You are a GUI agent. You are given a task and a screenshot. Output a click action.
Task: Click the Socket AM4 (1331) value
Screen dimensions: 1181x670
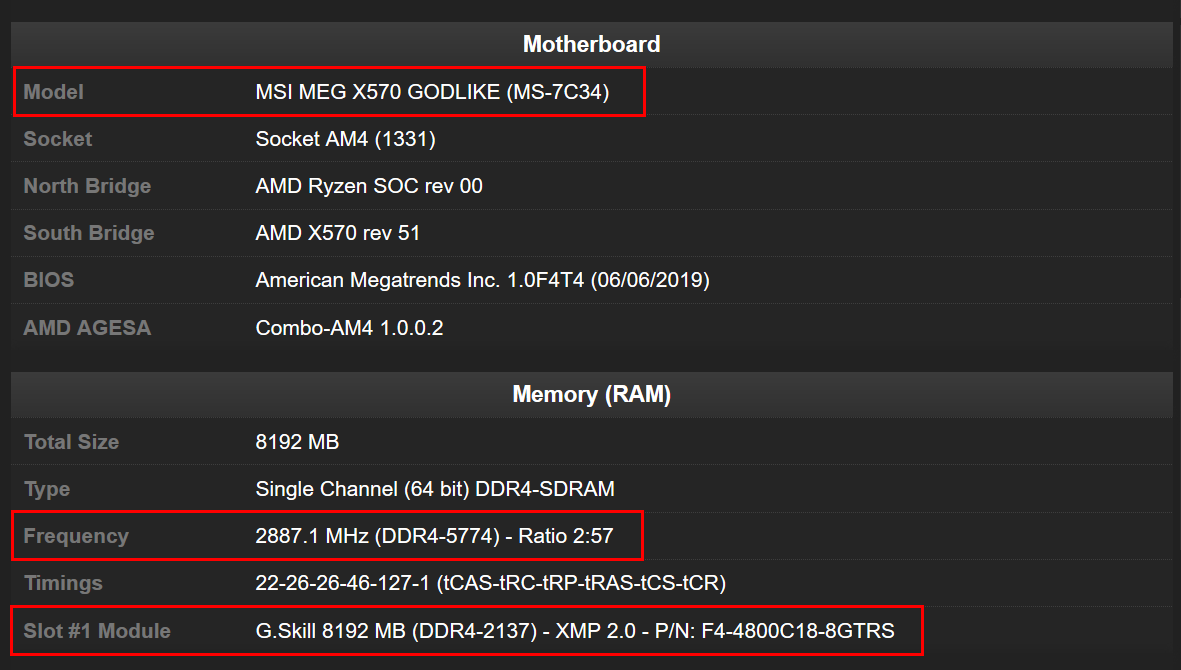coord(345,139)
